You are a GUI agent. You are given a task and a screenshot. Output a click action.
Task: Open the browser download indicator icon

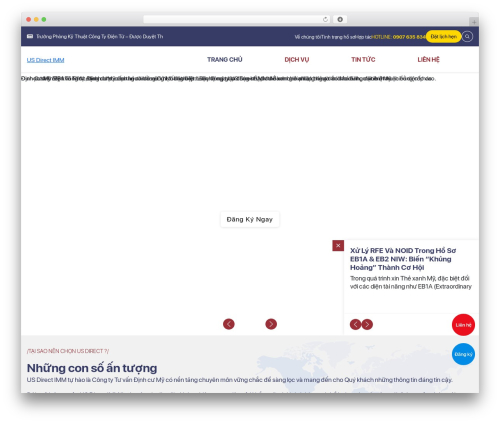[340, 19]
